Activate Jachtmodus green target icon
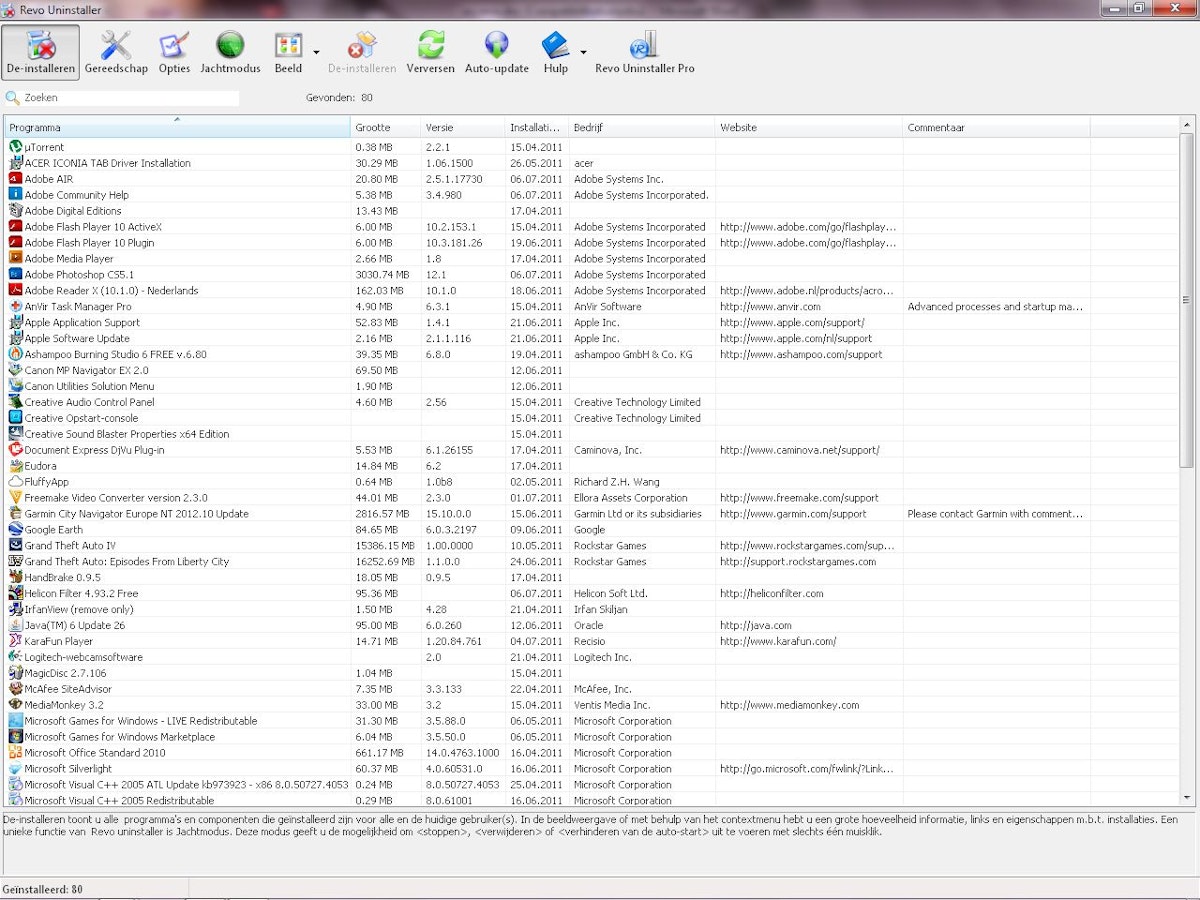The image size is (1200, 900). [230, 44]
